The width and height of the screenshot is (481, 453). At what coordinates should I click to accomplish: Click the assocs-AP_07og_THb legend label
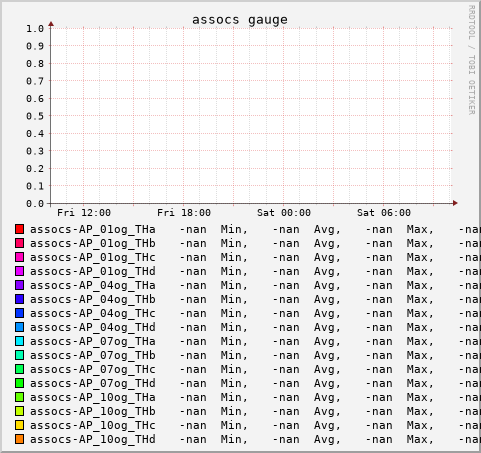(x=93, y=356)
